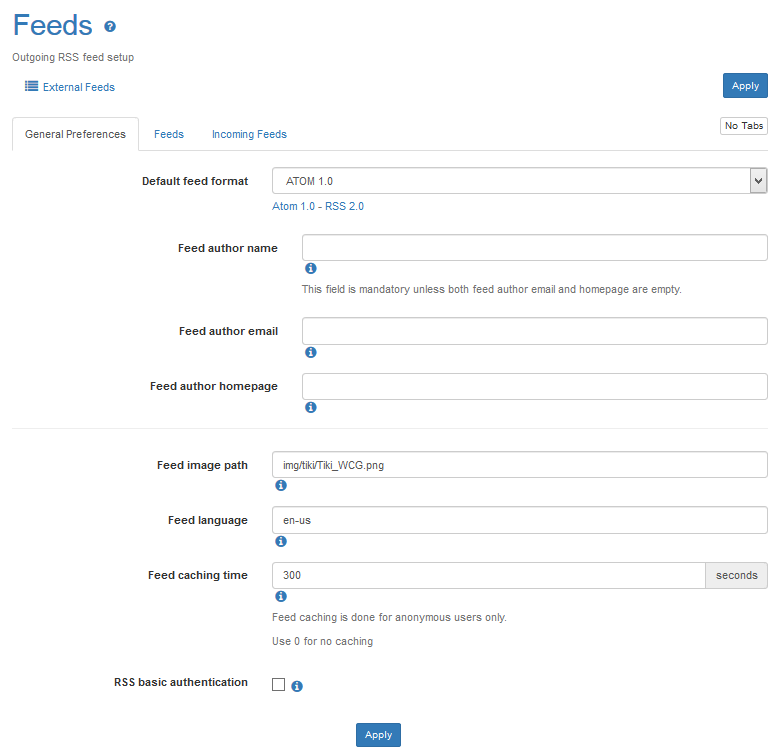
Task: Enable the RSS basic authentication checkbox
Action: (x=278, y=685)
